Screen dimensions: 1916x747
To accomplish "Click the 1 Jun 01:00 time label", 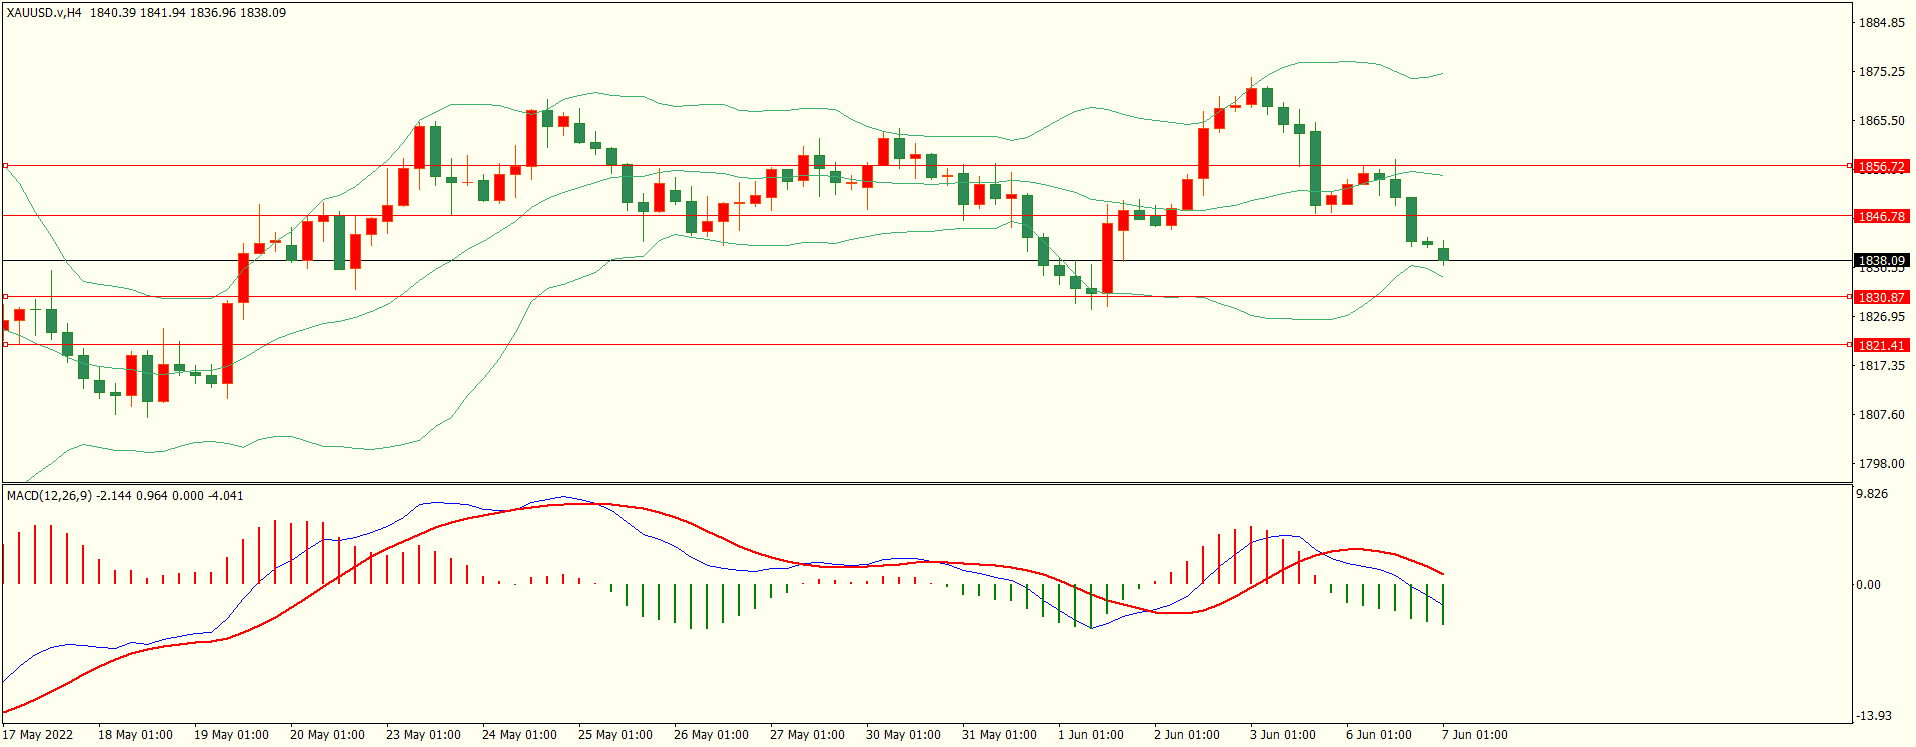I will coord(1091,735).
